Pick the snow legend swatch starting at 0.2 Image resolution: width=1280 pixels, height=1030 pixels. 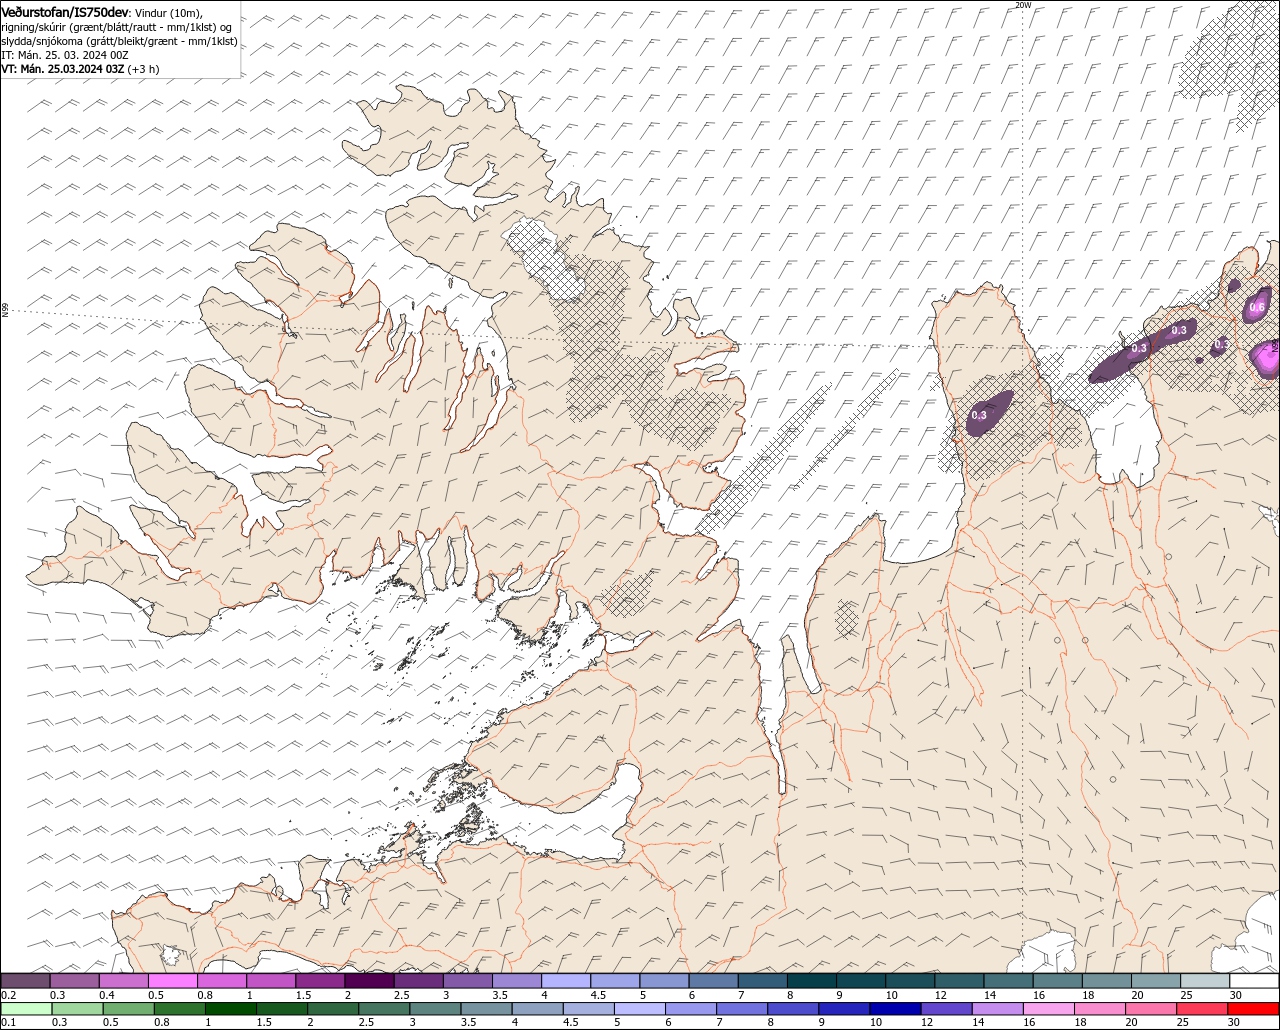pyautogui.click(x=25, y=981)
